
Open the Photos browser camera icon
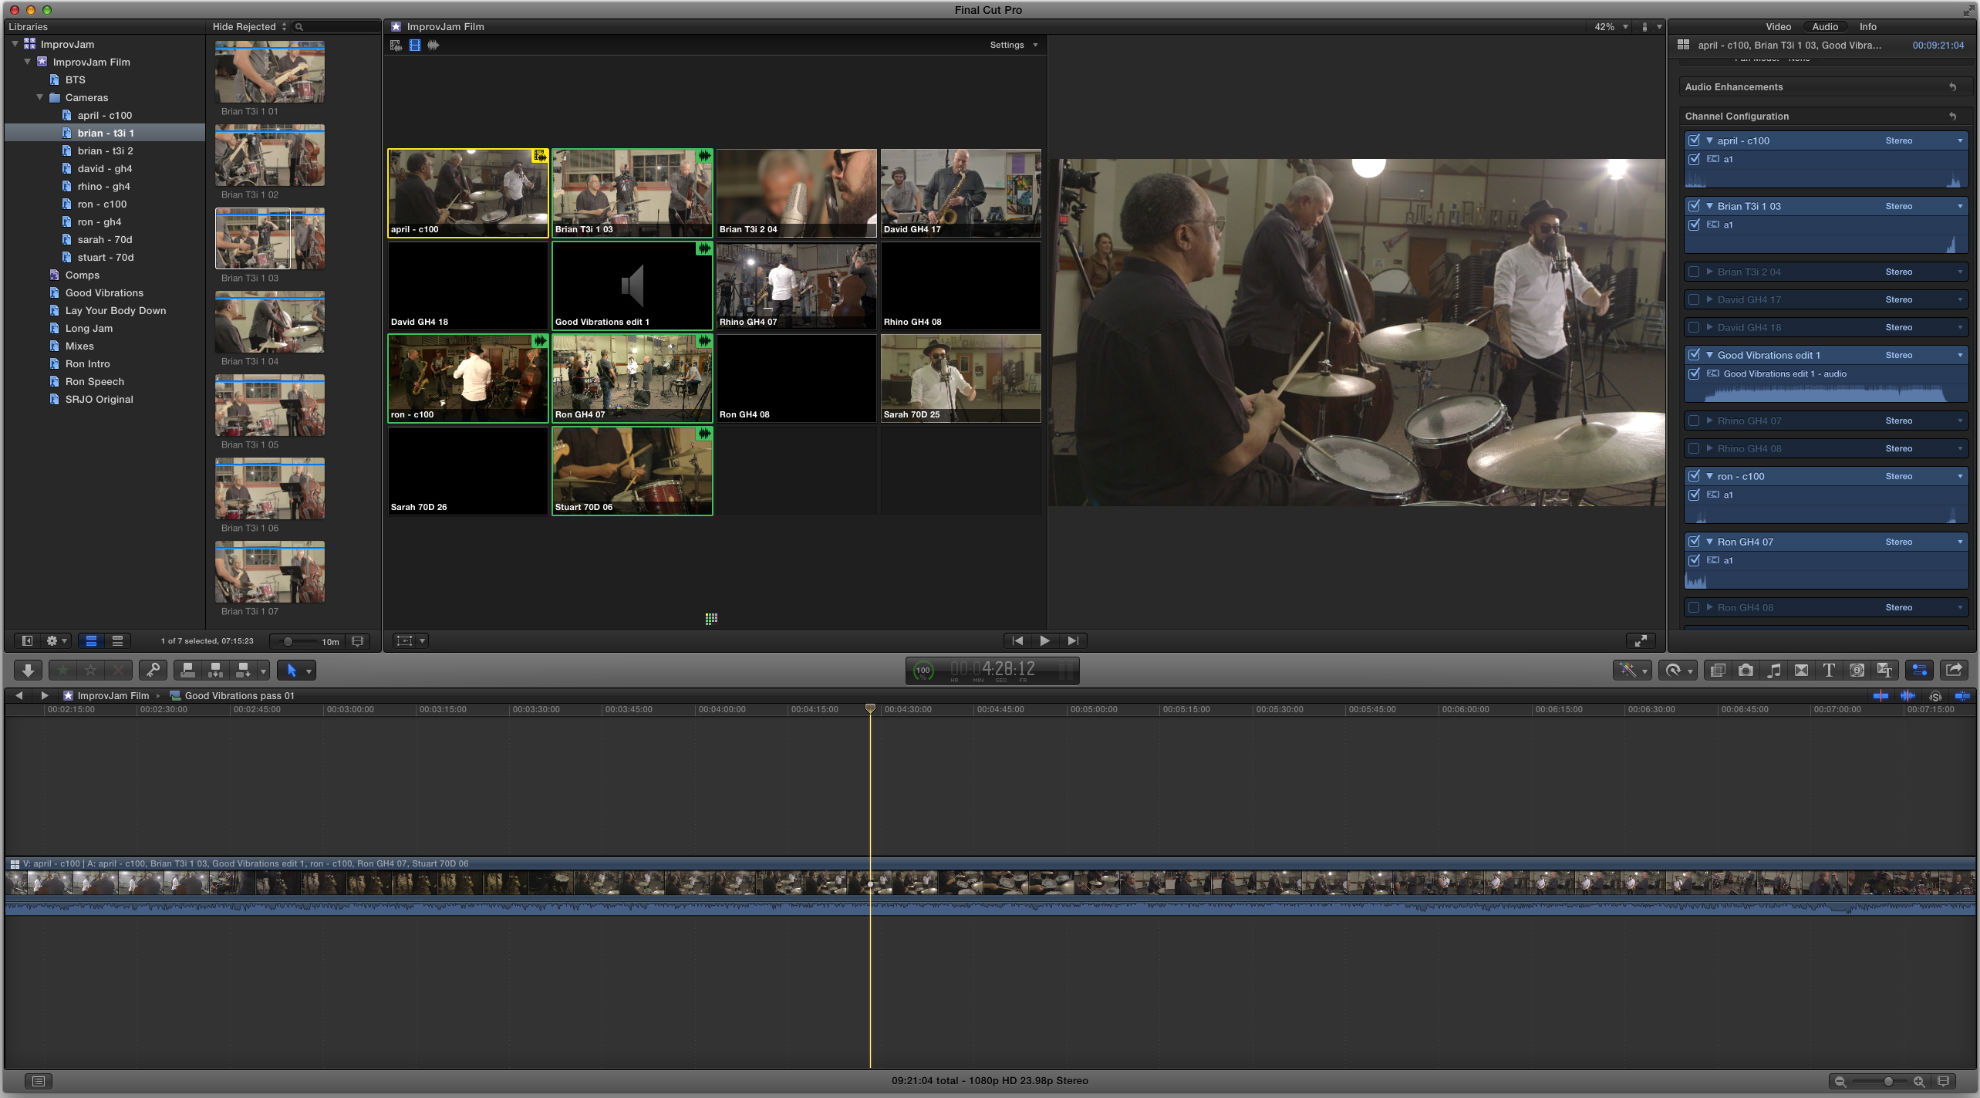click(x=1746, y=671)
